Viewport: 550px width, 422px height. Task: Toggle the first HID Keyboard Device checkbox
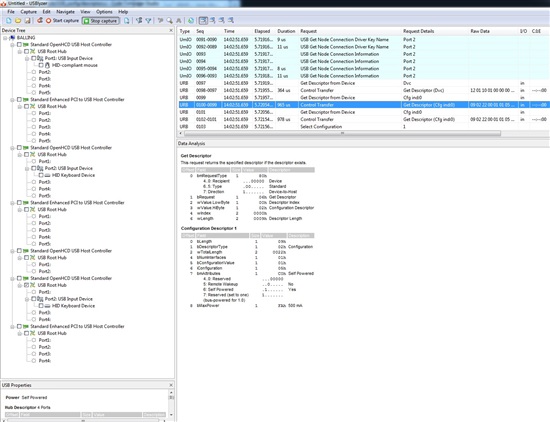[x=41, y=175]
